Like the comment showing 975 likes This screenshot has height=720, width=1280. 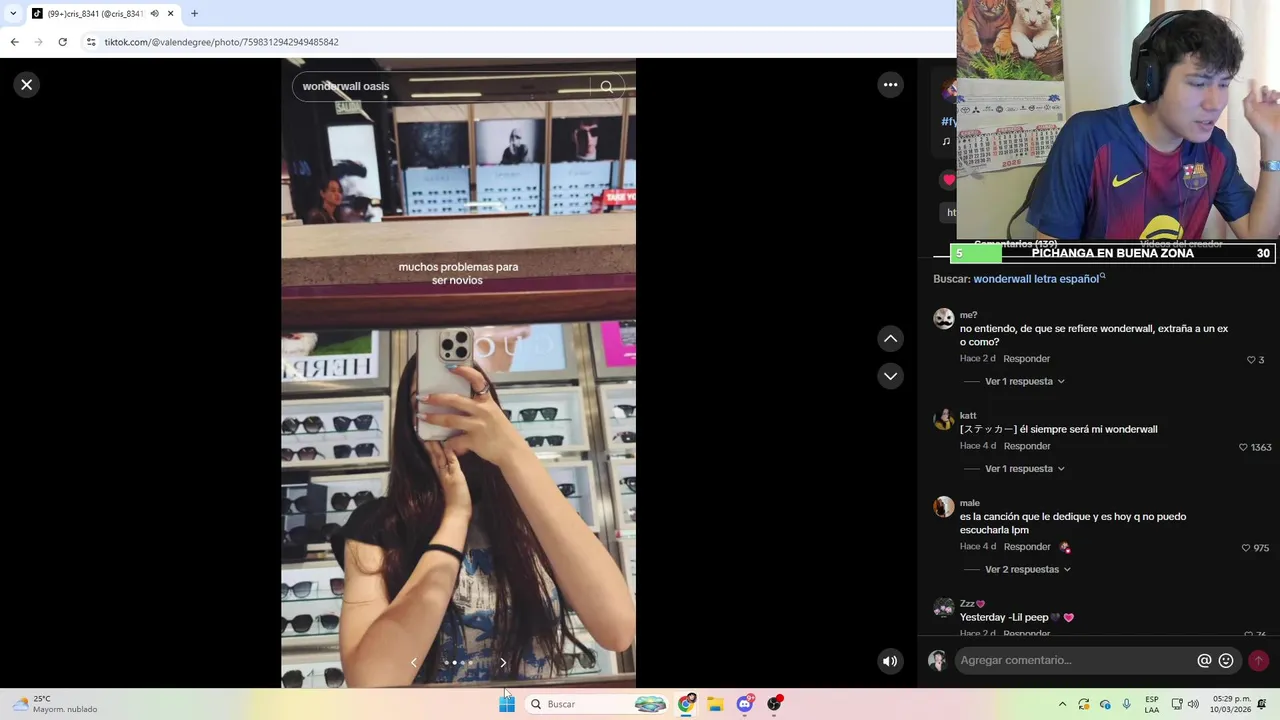pyautogui.click(x=1245, y=548)
